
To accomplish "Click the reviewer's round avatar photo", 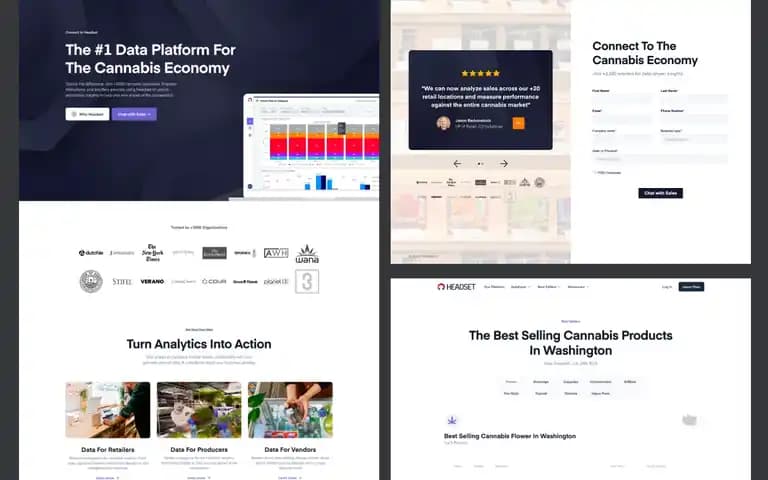I will pos(444,123).
